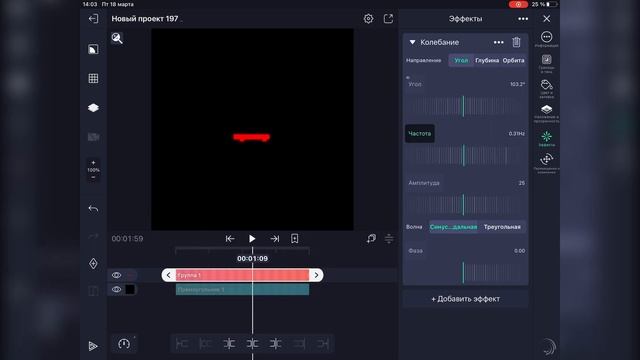
Task: Click the camera icon in left sidebar
Action: [93, 137]
